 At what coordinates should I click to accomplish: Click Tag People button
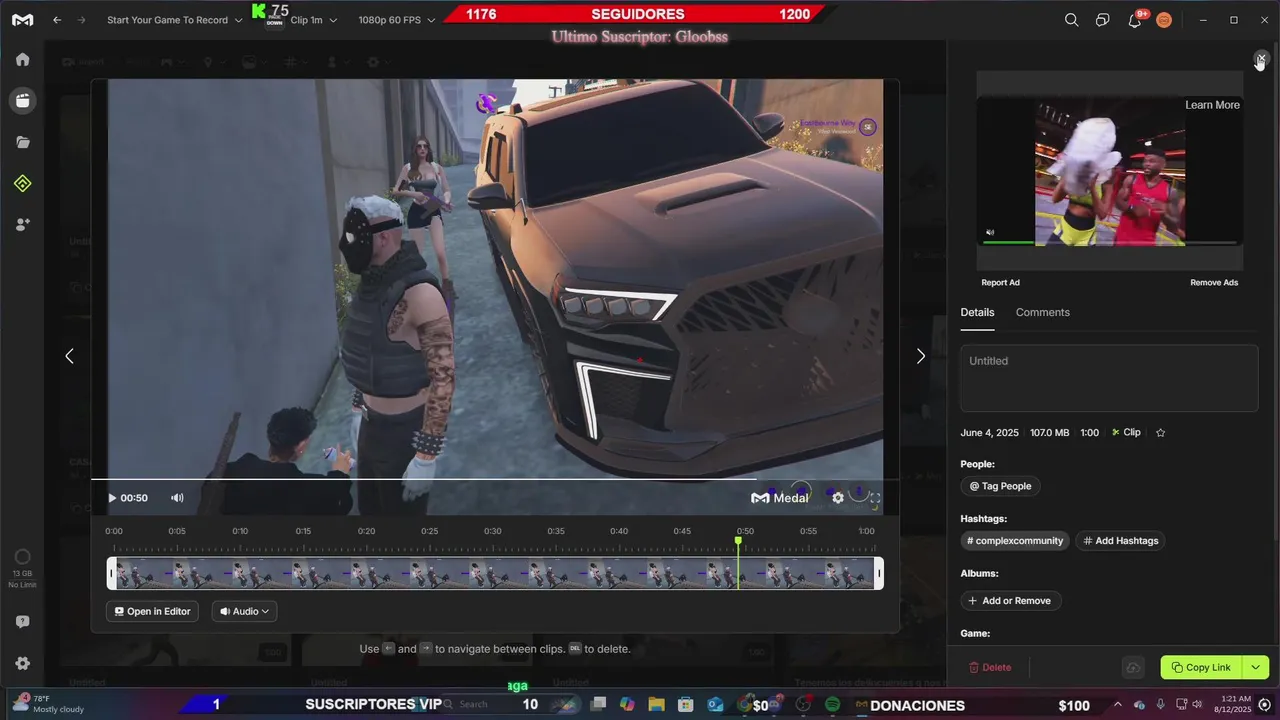pyautogui.click(x=1000, y=486)
